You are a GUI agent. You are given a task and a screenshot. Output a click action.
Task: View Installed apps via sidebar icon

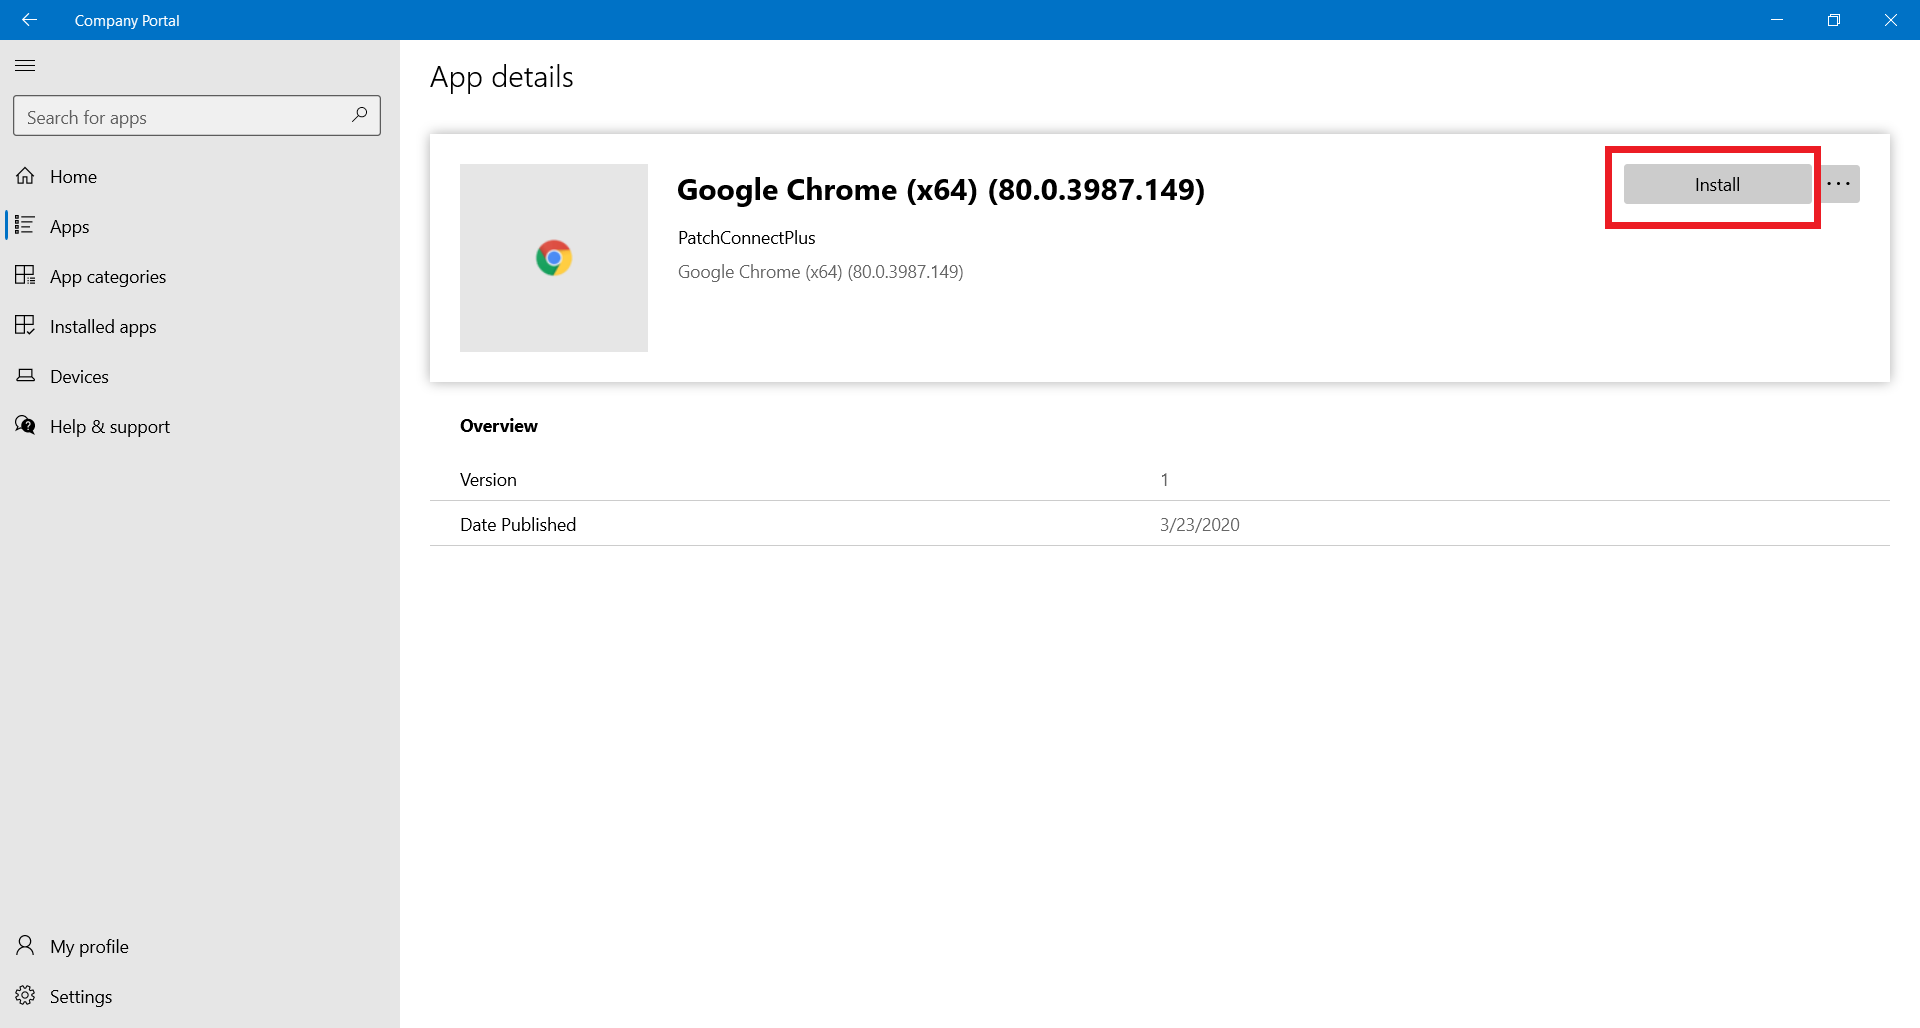click(x=26, y=325)
